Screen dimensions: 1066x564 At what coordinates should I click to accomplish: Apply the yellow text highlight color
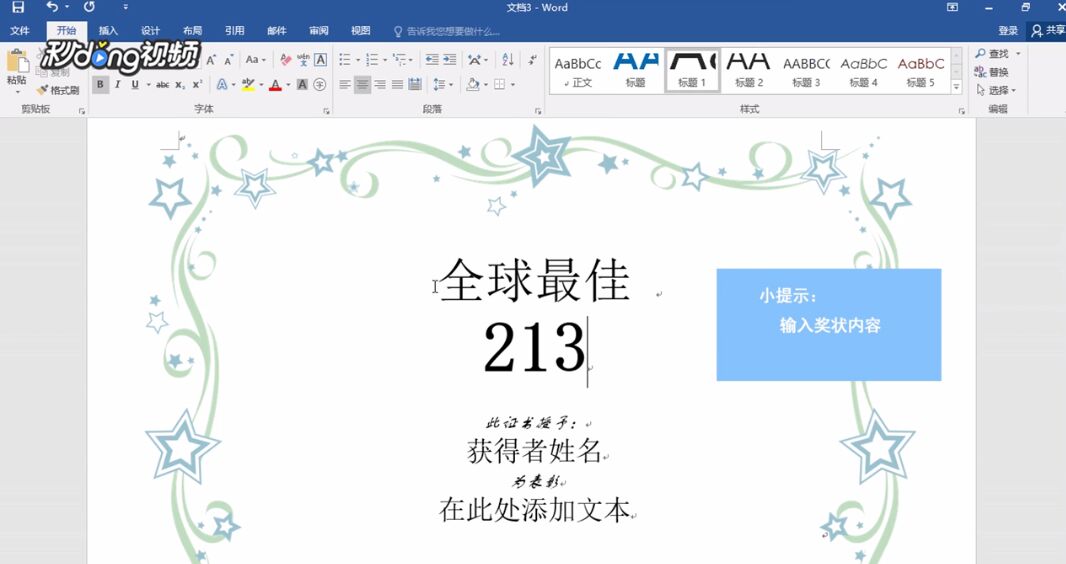(x=247, y=84)
